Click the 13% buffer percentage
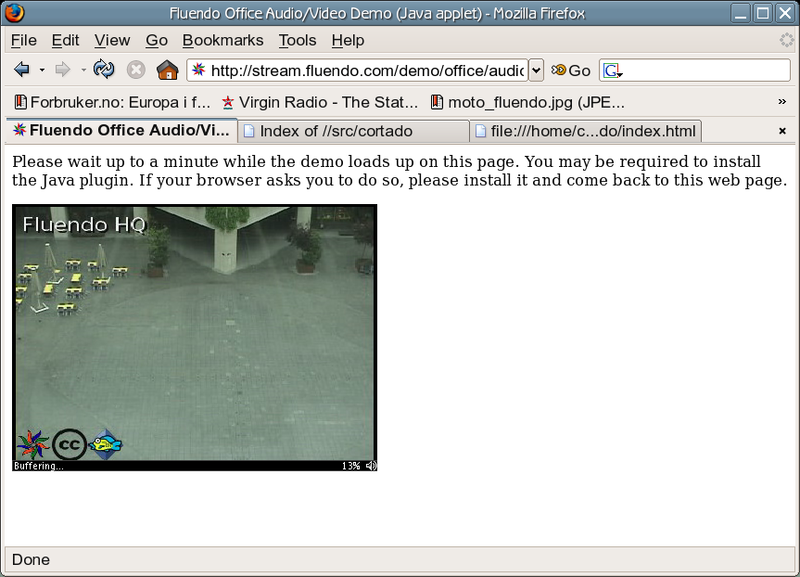This screenshot has width=800, height=577. (x=351, y=466)
